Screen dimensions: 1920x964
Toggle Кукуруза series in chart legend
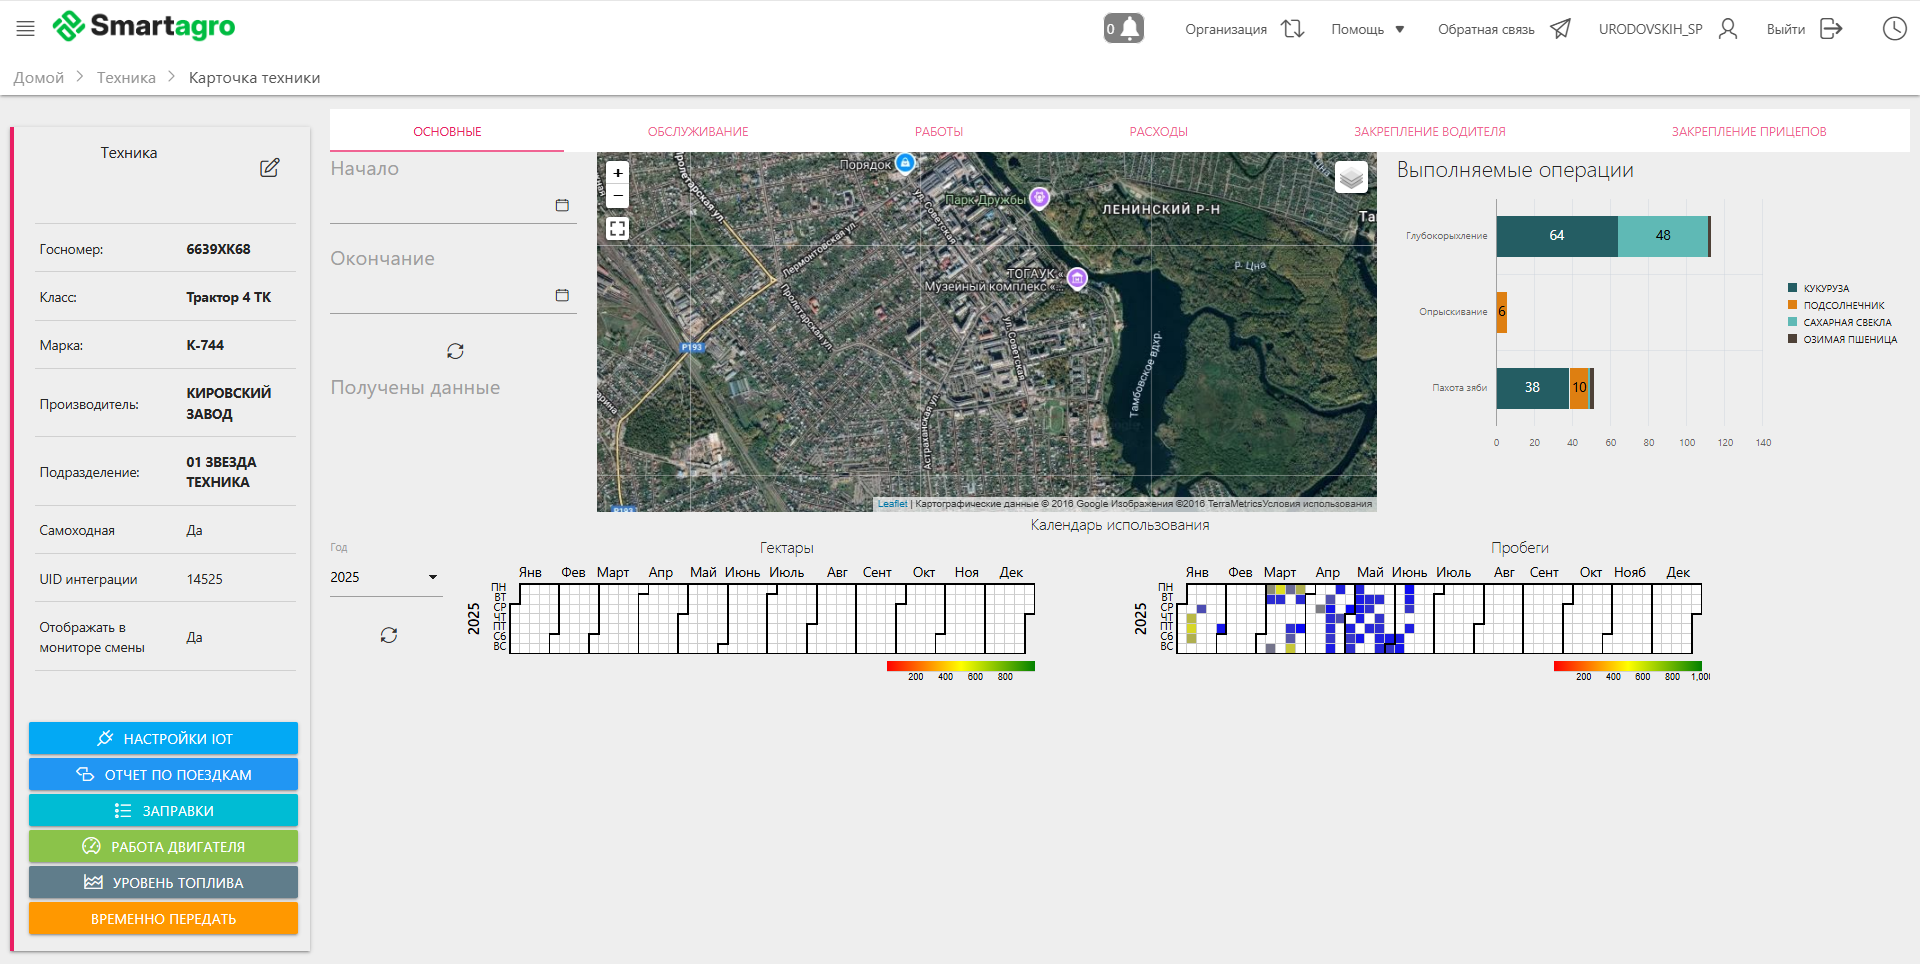coord(1825,288)
